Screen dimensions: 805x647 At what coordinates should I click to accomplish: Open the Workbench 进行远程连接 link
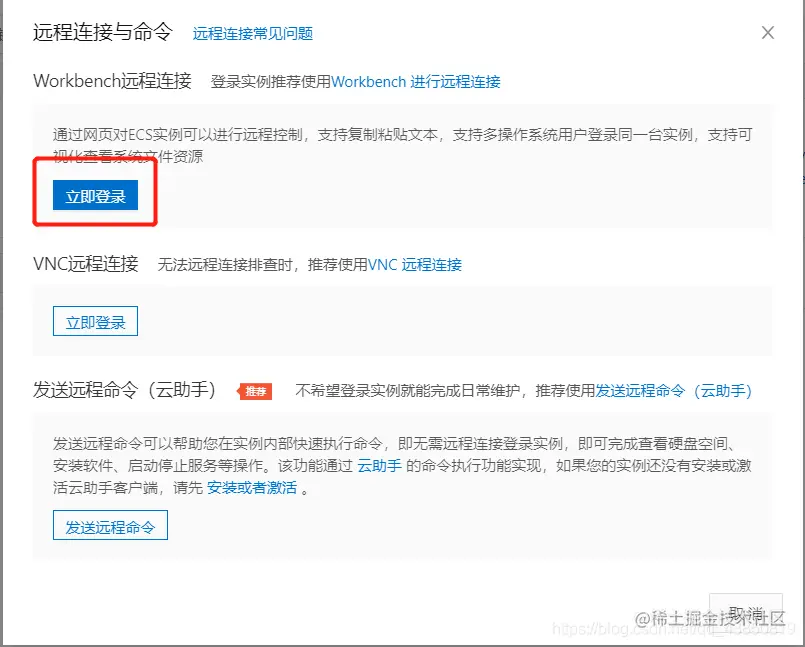point(416,82)
